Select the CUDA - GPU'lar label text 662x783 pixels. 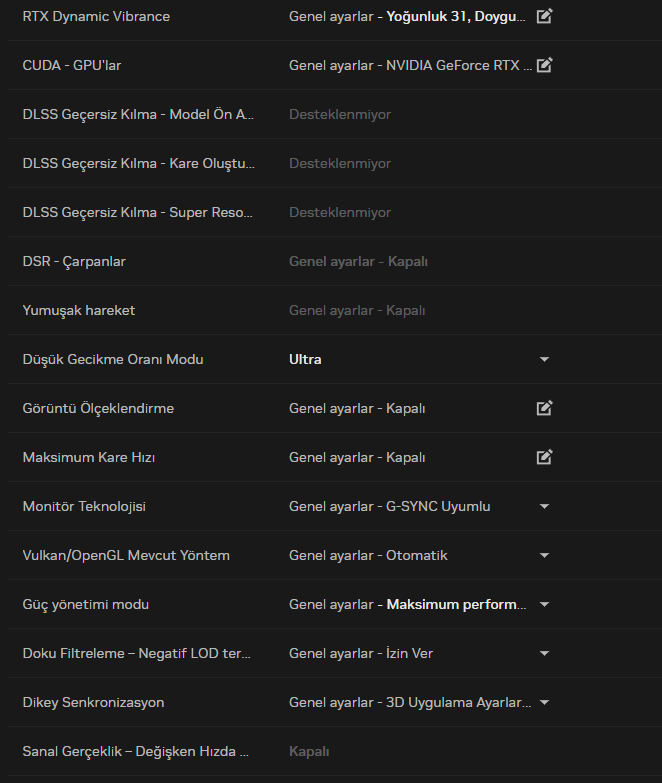(72, 65)
